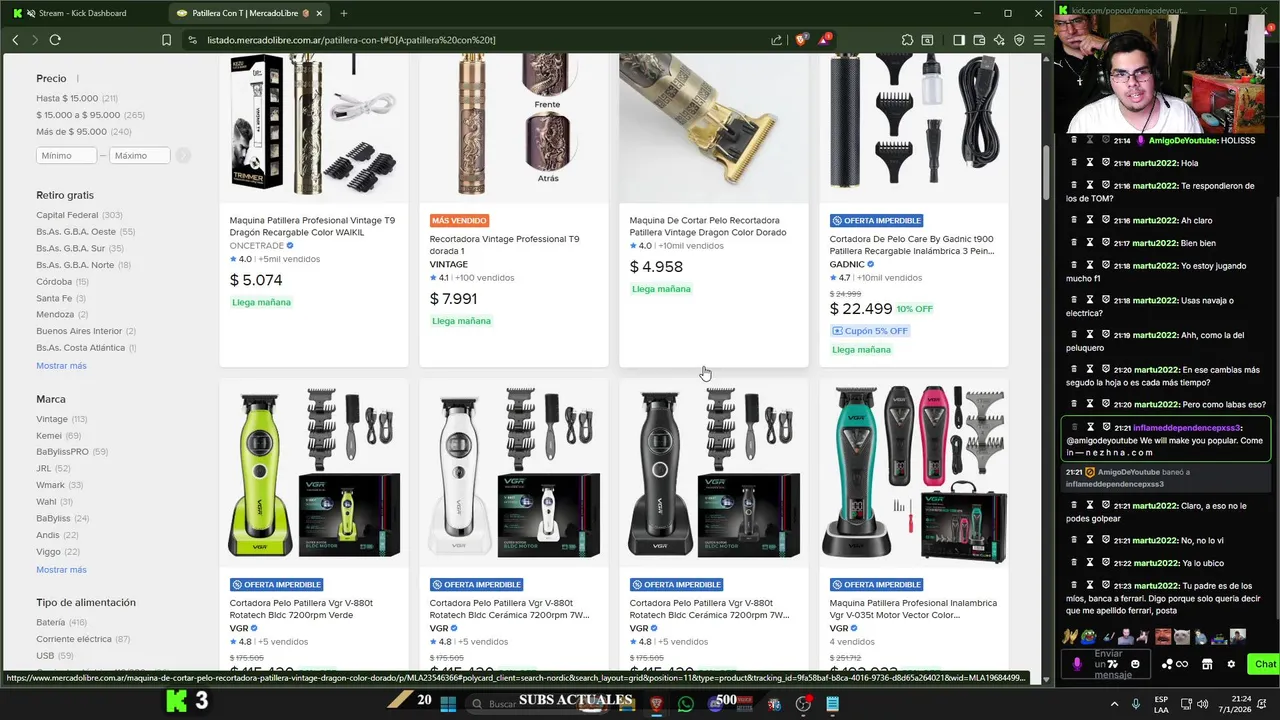Filter by brand Kemei

tap(60, 436)
